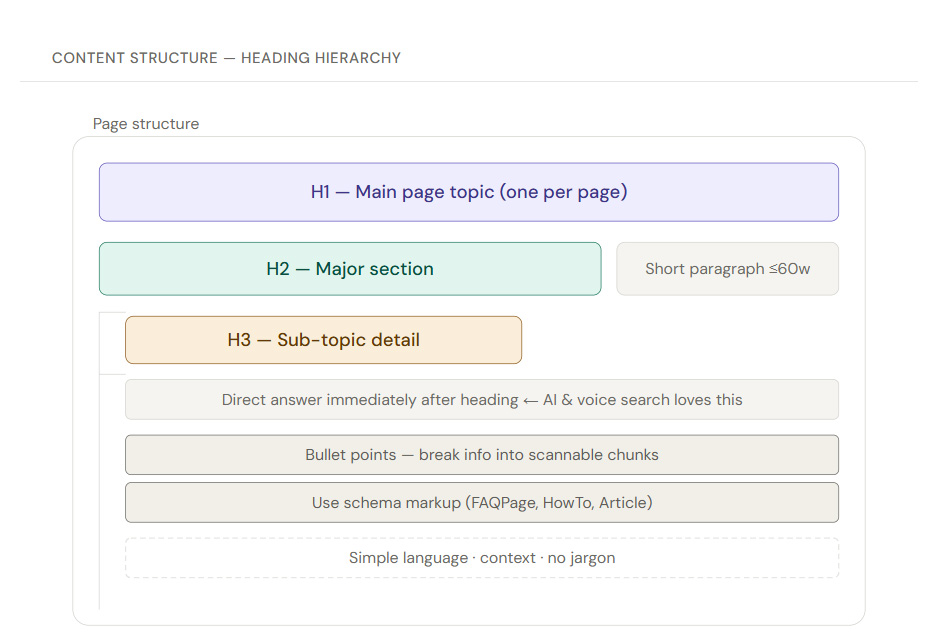Click the Simple language no jargon dashed box
The width and height of the screenshot is (936, 636).
point(482,557)
